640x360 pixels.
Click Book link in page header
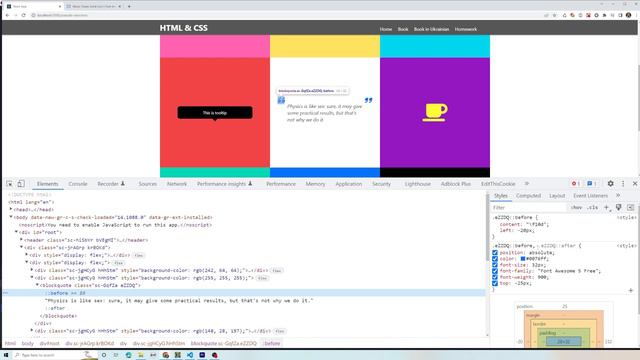coord(403,29)
